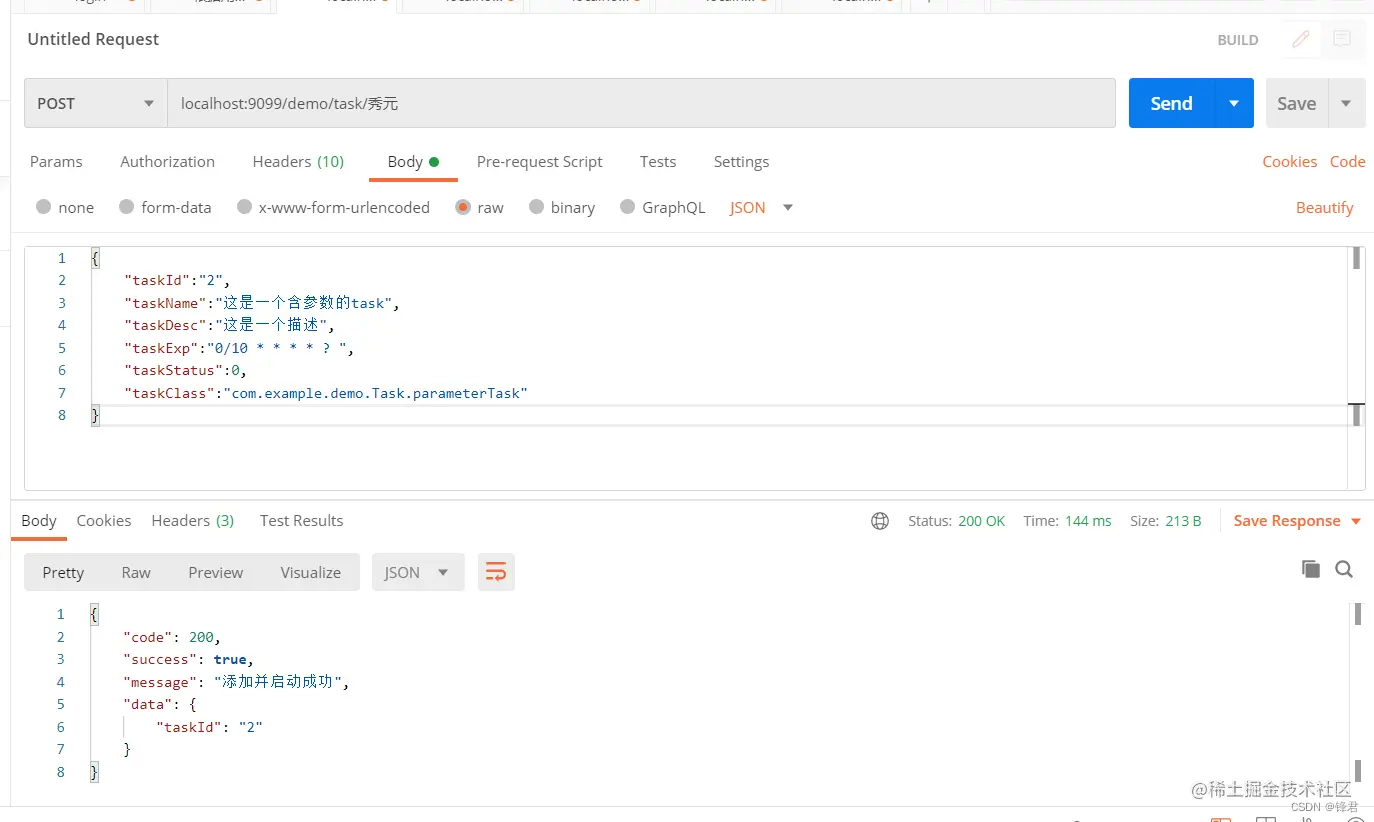Select the form-data radio option
This screenshot has width=1374, height=822.
coord(126,207)
